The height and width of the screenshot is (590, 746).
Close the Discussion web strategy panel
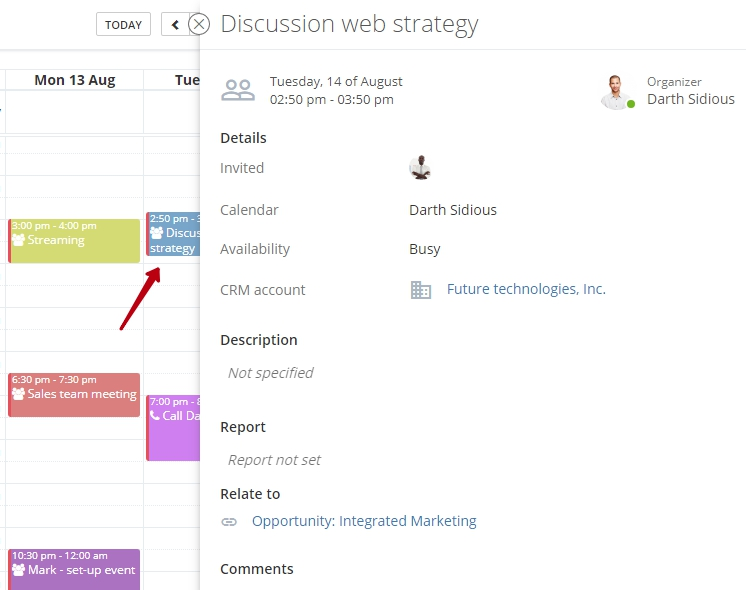pos(199,24)
